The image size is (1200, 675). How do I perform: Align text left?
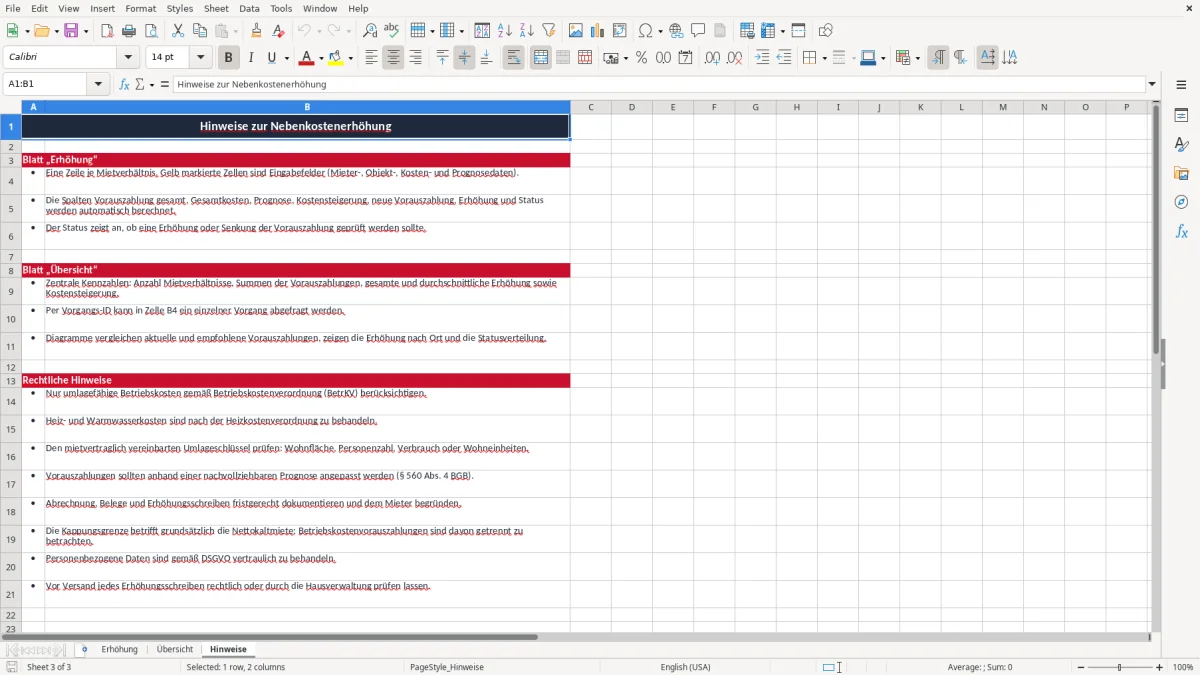click(x=372, y=58)
